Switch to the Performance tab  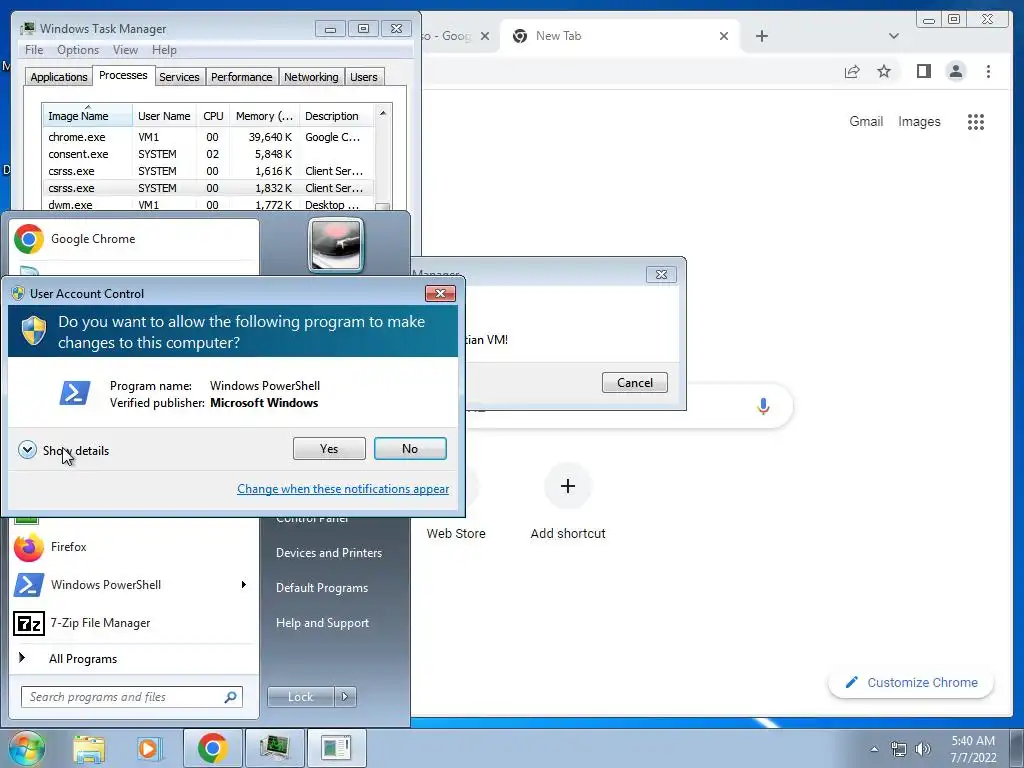tap(241, 77)
